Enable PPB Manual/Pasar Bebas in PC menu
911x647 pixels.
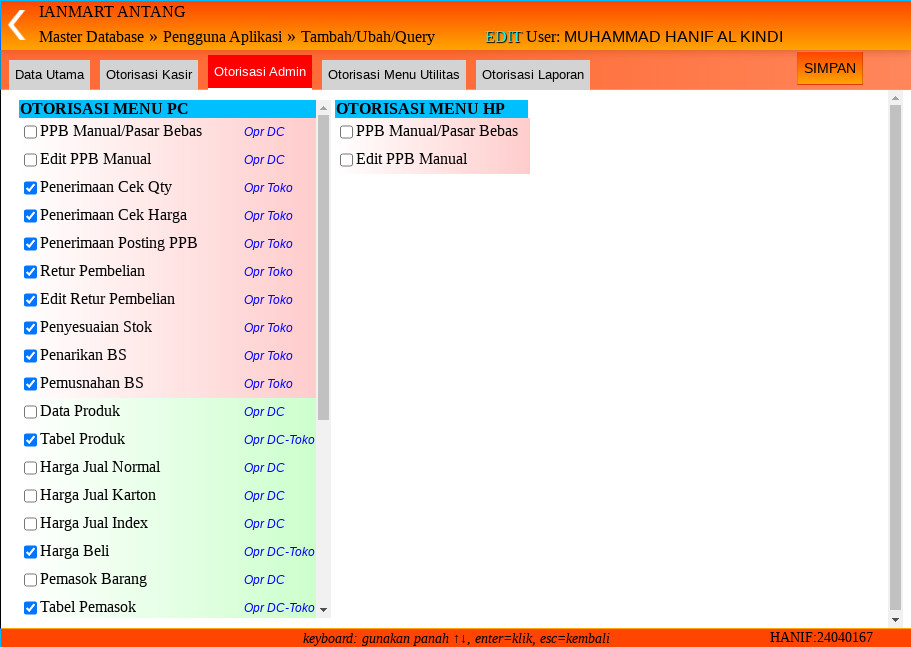coord(31,132)
